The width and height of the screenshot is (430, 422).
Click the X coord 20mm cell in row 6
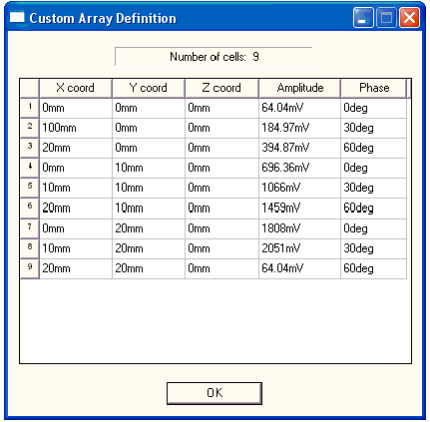point(76,208)
